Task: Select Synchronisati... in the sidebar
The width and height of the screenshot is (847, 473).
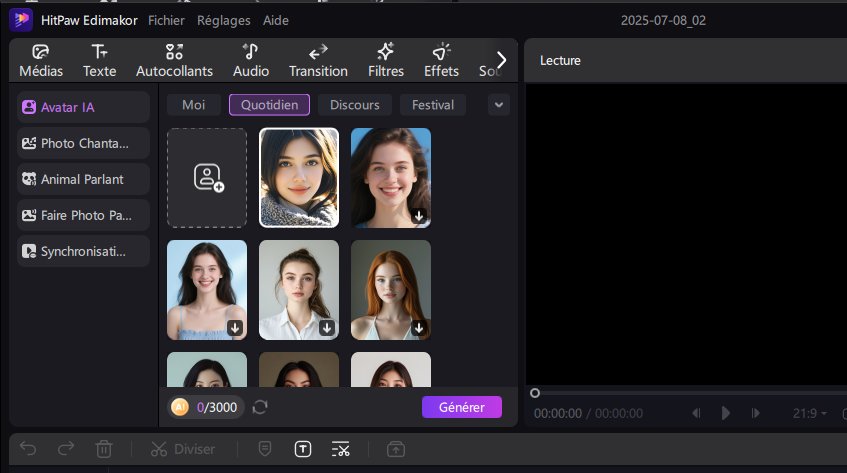Action: click(83, 251)
